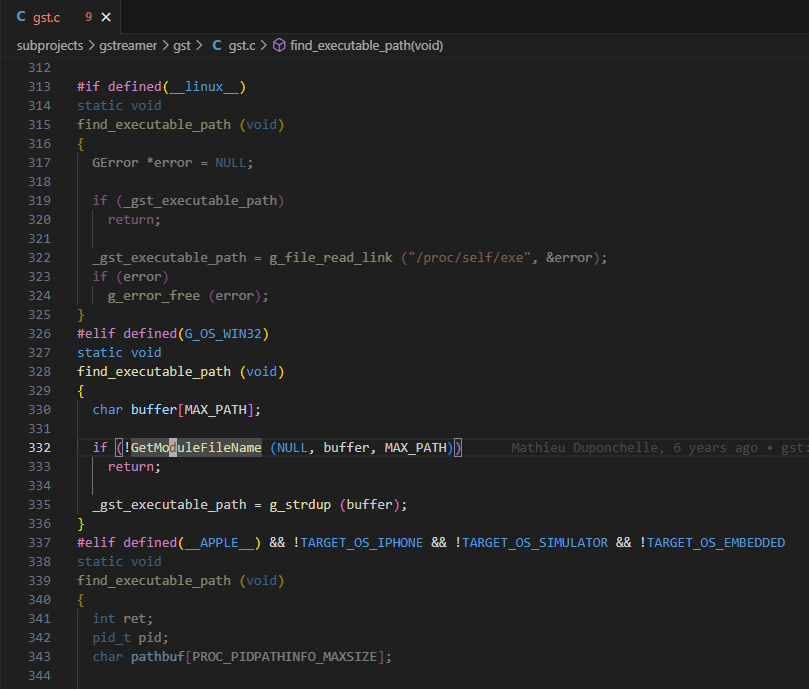Click line number 332 in the gutter
The width and height of the screenshot is (809, 689).
pos(39,448)
